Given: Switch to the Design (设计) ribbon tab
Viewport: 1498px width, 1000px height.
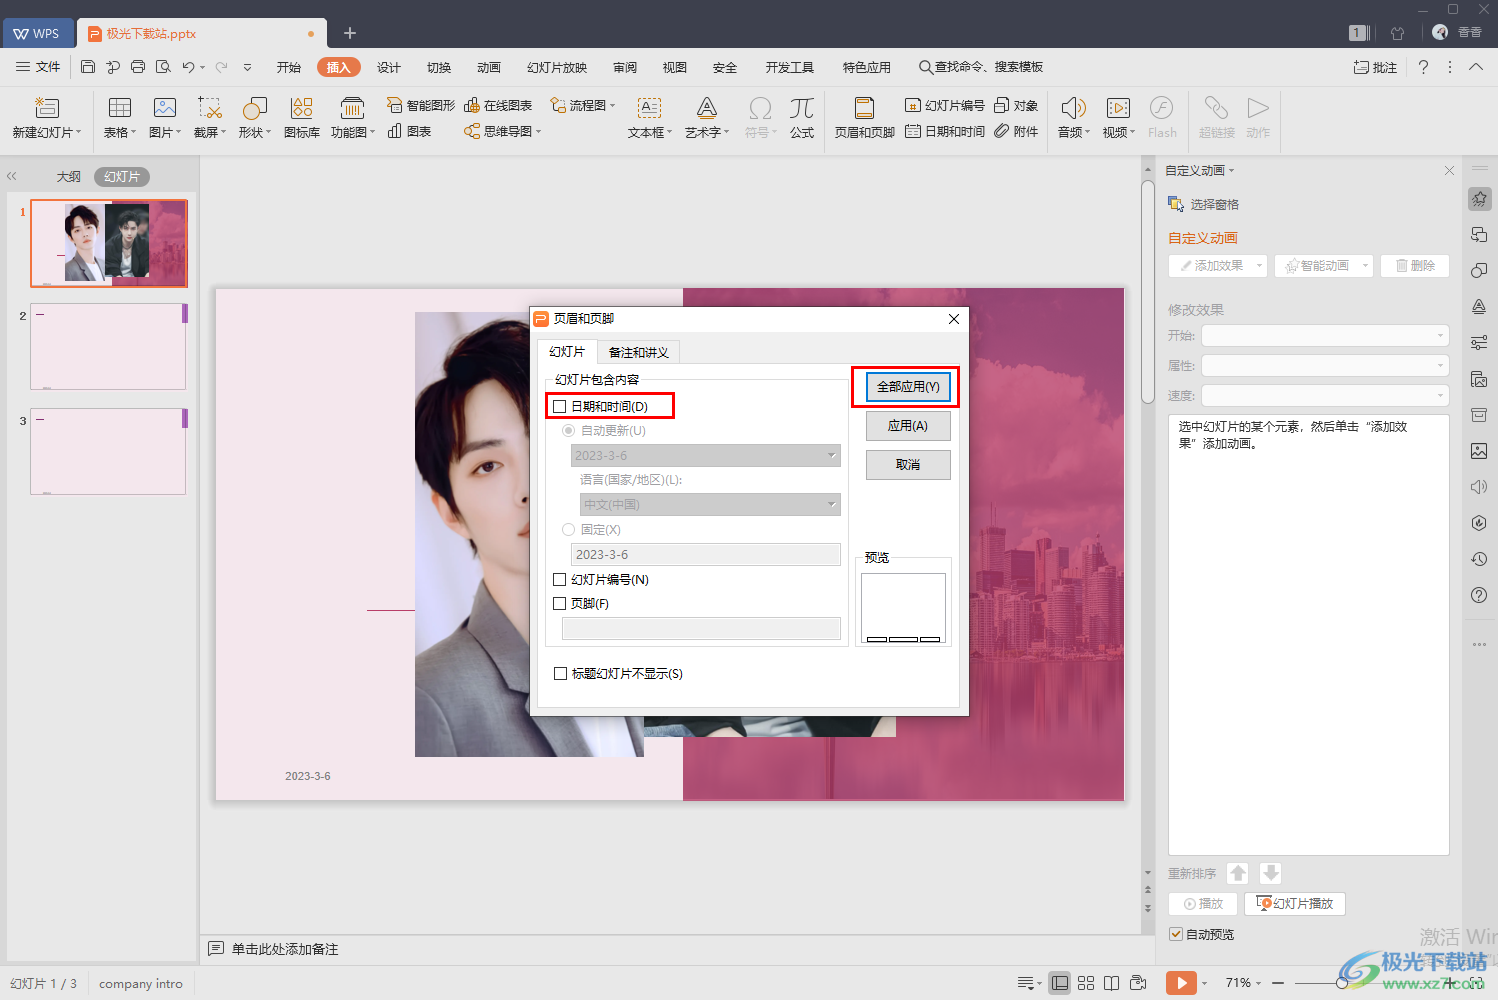Looking at the screenshot, I should point(389,67).
